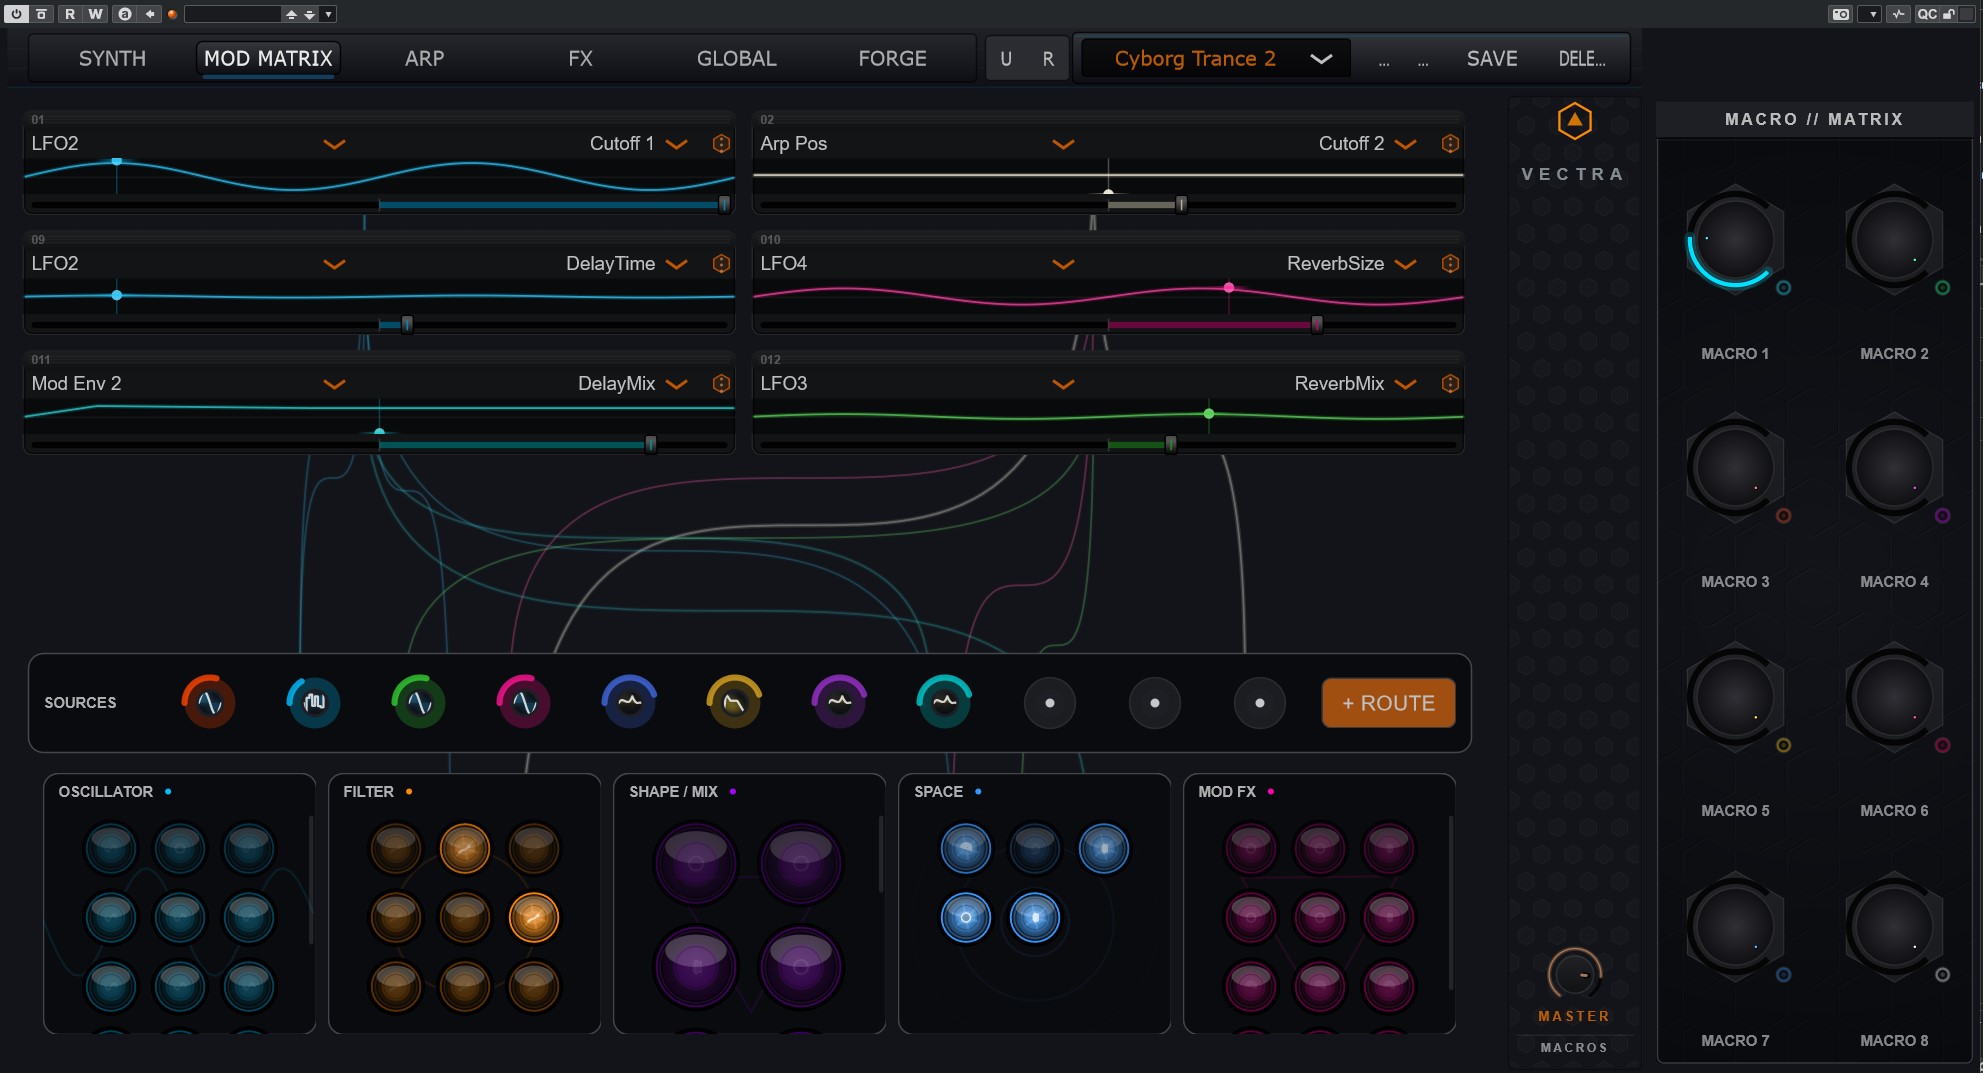Viewport: 1983px width, 1073px height.
Task: Click the pink sine-wave modulation source
Action: tap(524, 703)
